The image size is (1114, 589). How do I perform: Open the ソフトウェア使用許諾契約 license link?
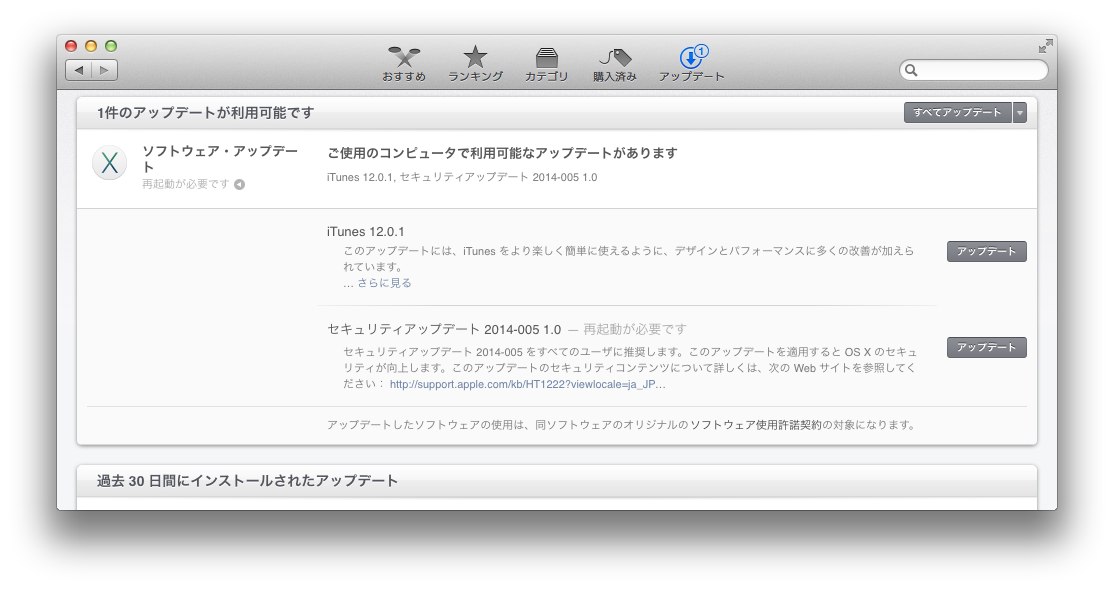[756, 425]
